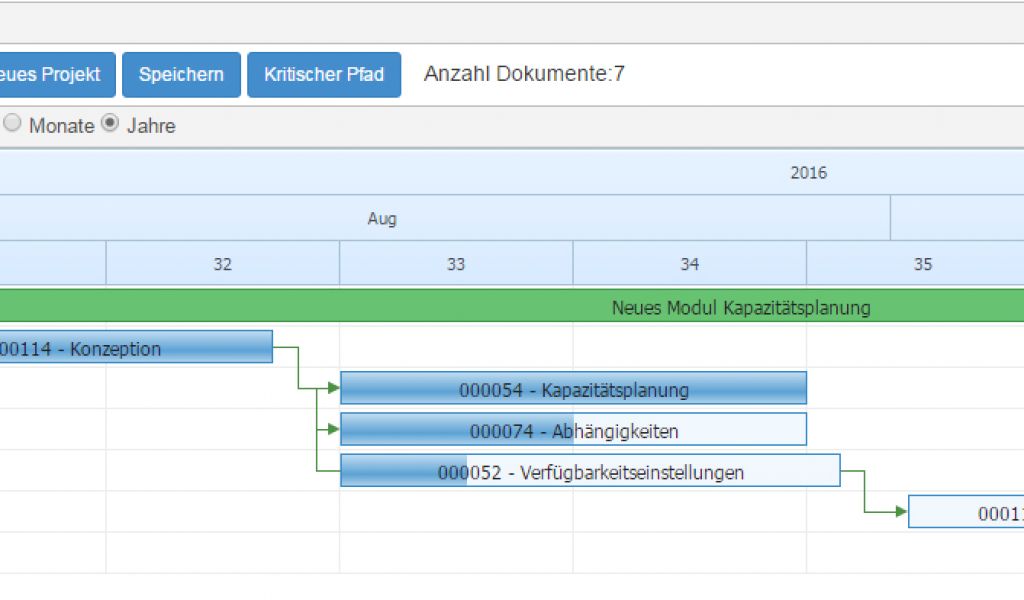The height and width of the screenshot is (600, 1024).
Task: Click calendar week 32 header
Action: click(222, 264)
